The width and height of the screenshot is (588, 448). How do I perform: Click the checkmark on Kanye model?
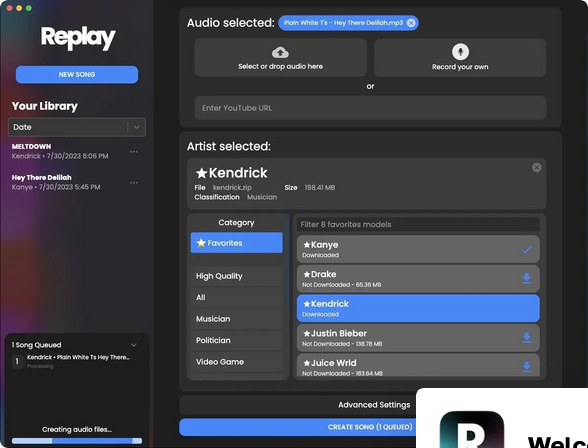(x=526, y=249)
